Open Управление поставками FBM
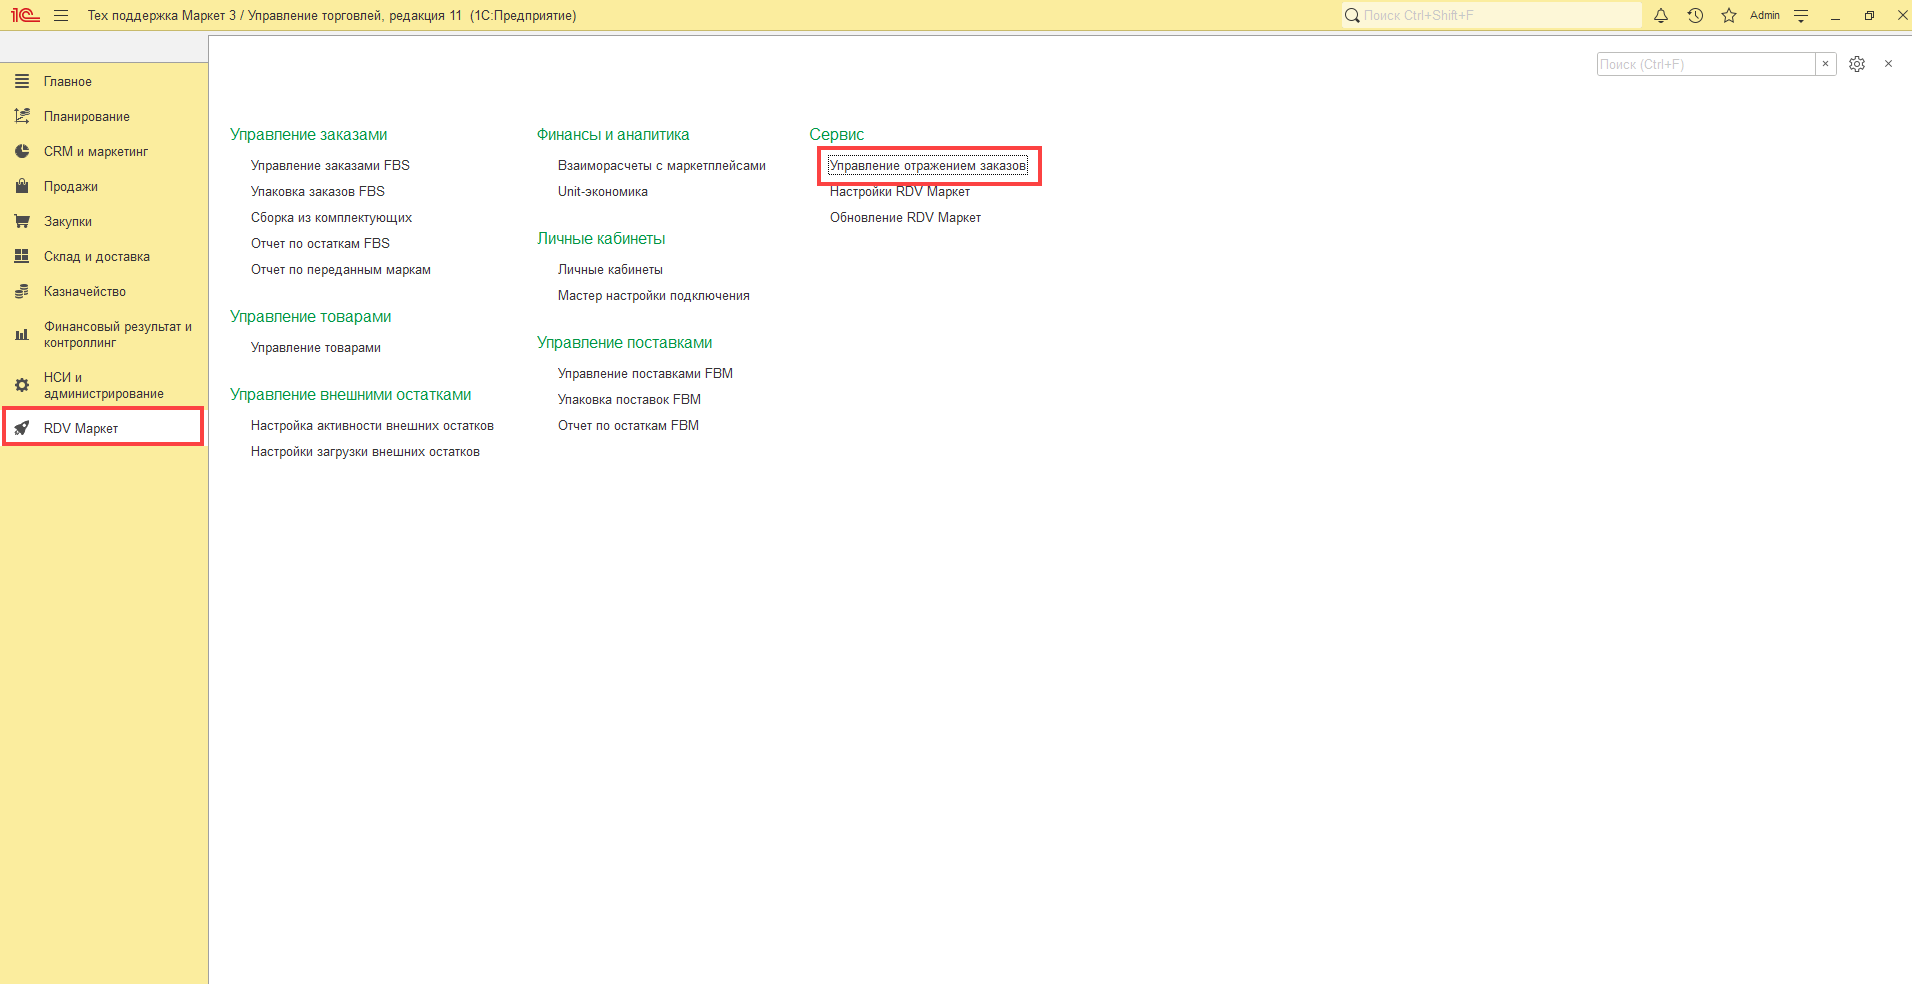 [645, 374]
